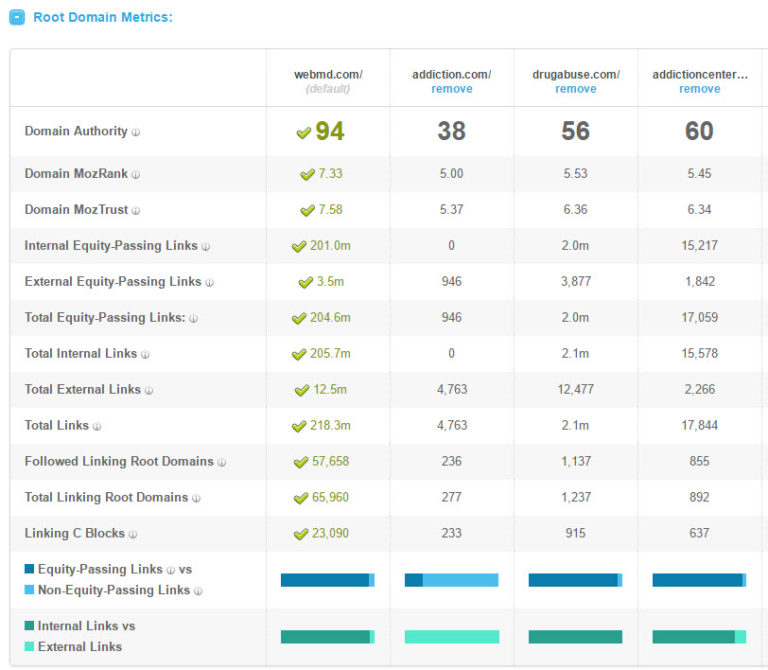768x670 pixels.
Task: Open info icon beside Domain MozTrust
Action: [x=136, y=211]
